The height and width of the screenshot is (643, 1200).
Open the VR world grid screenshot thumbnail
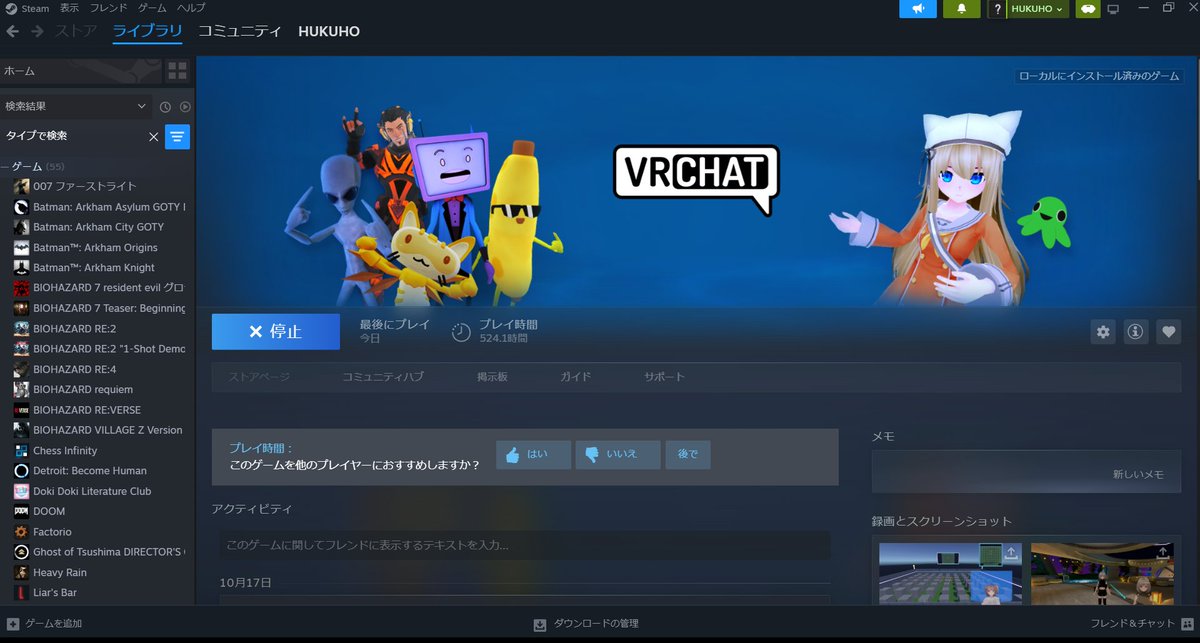[950, 573]
